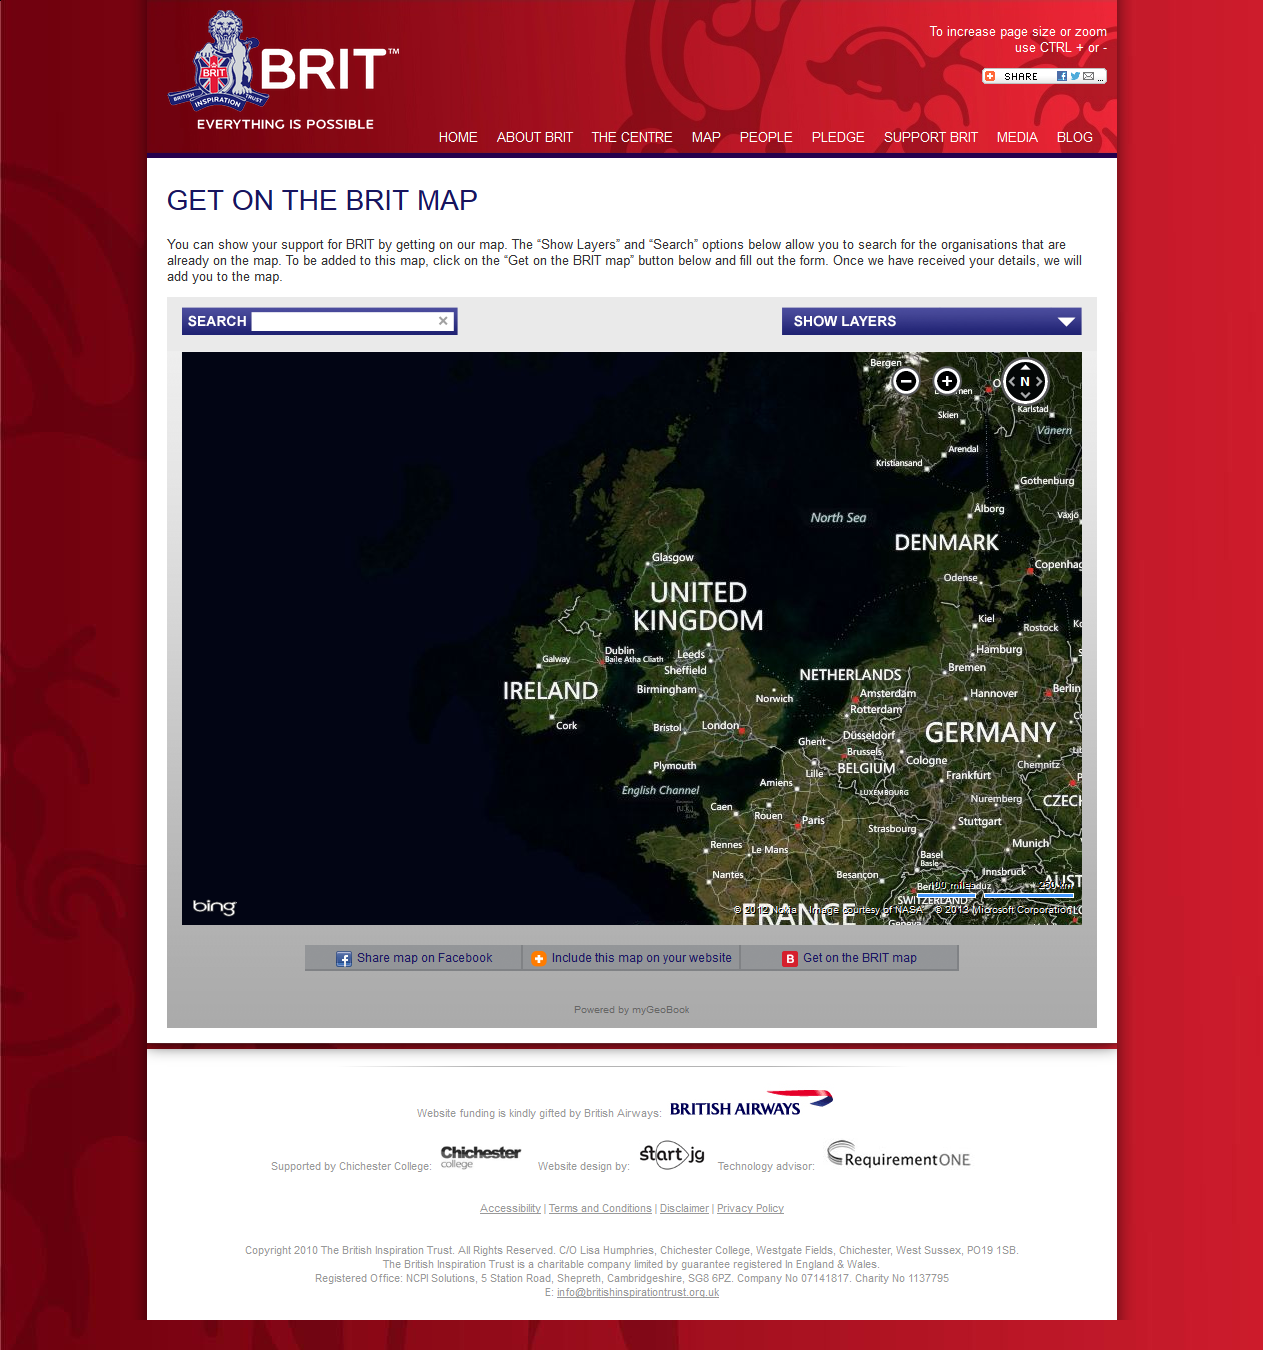Screen dimensions: 1263x1350
Task: Open the MEDIA menu item
Action: pos(1017,137)
